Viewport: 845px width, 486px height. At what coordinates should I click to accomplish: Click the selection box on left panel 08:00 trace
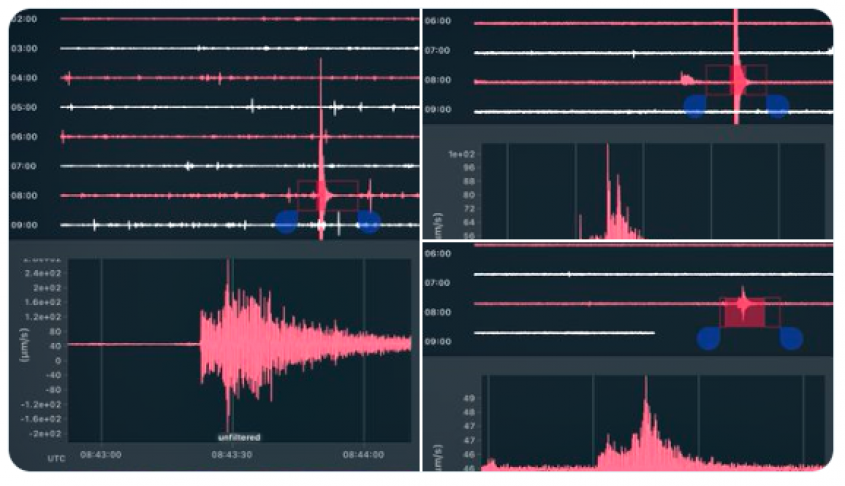coord(327,195)
